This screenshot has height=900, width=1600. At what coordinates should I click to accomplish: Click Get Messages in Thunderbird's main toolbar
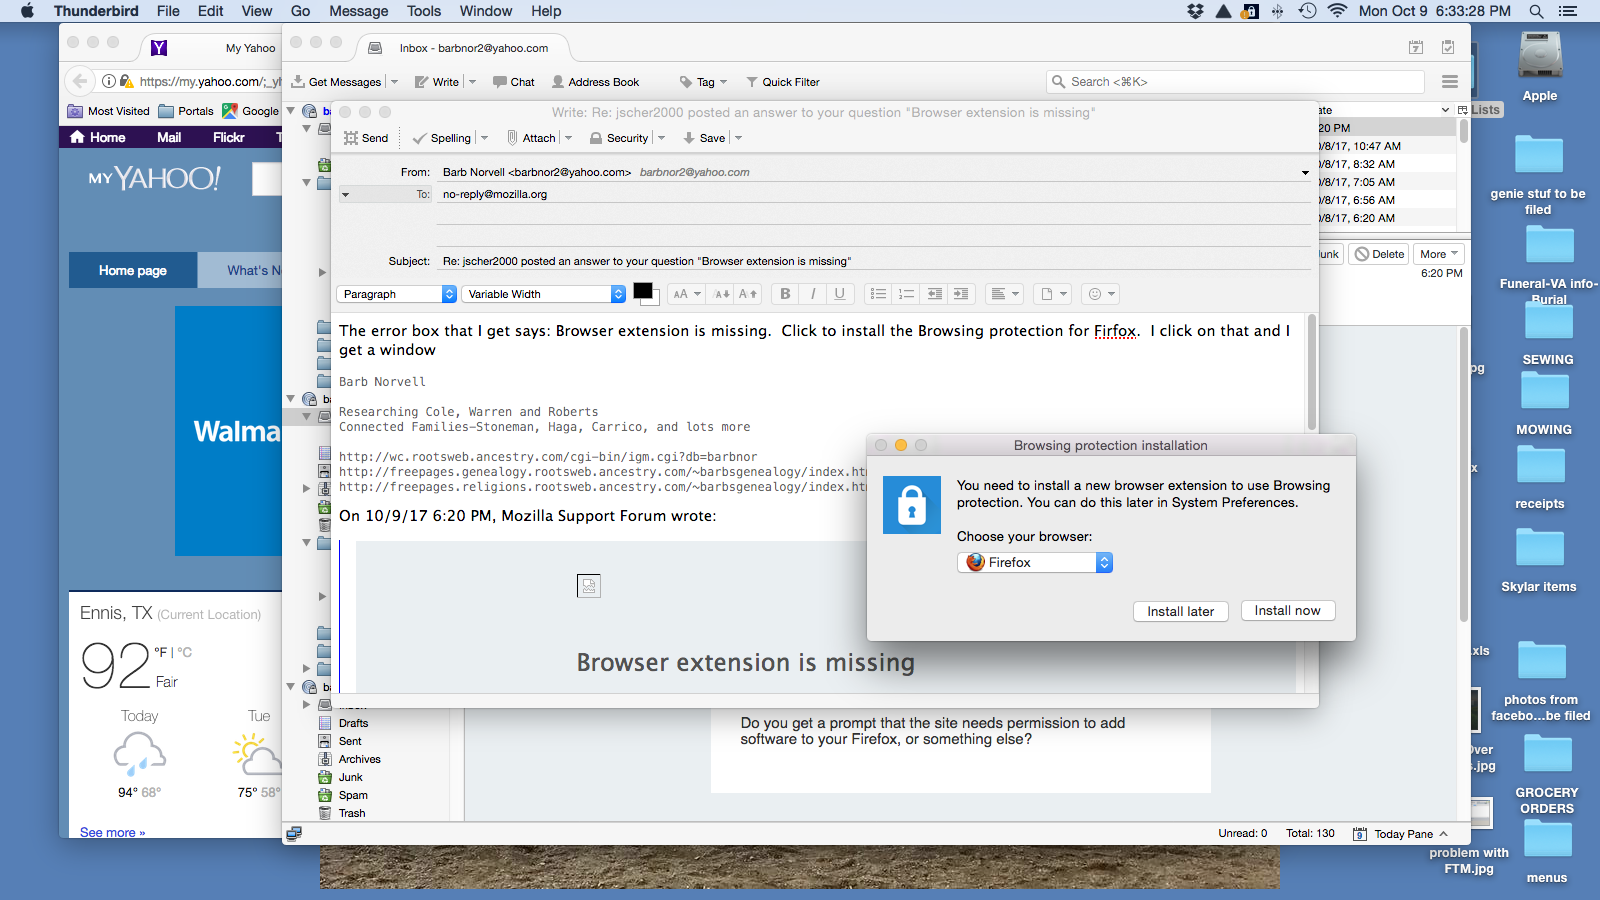(x=336, y=82)
